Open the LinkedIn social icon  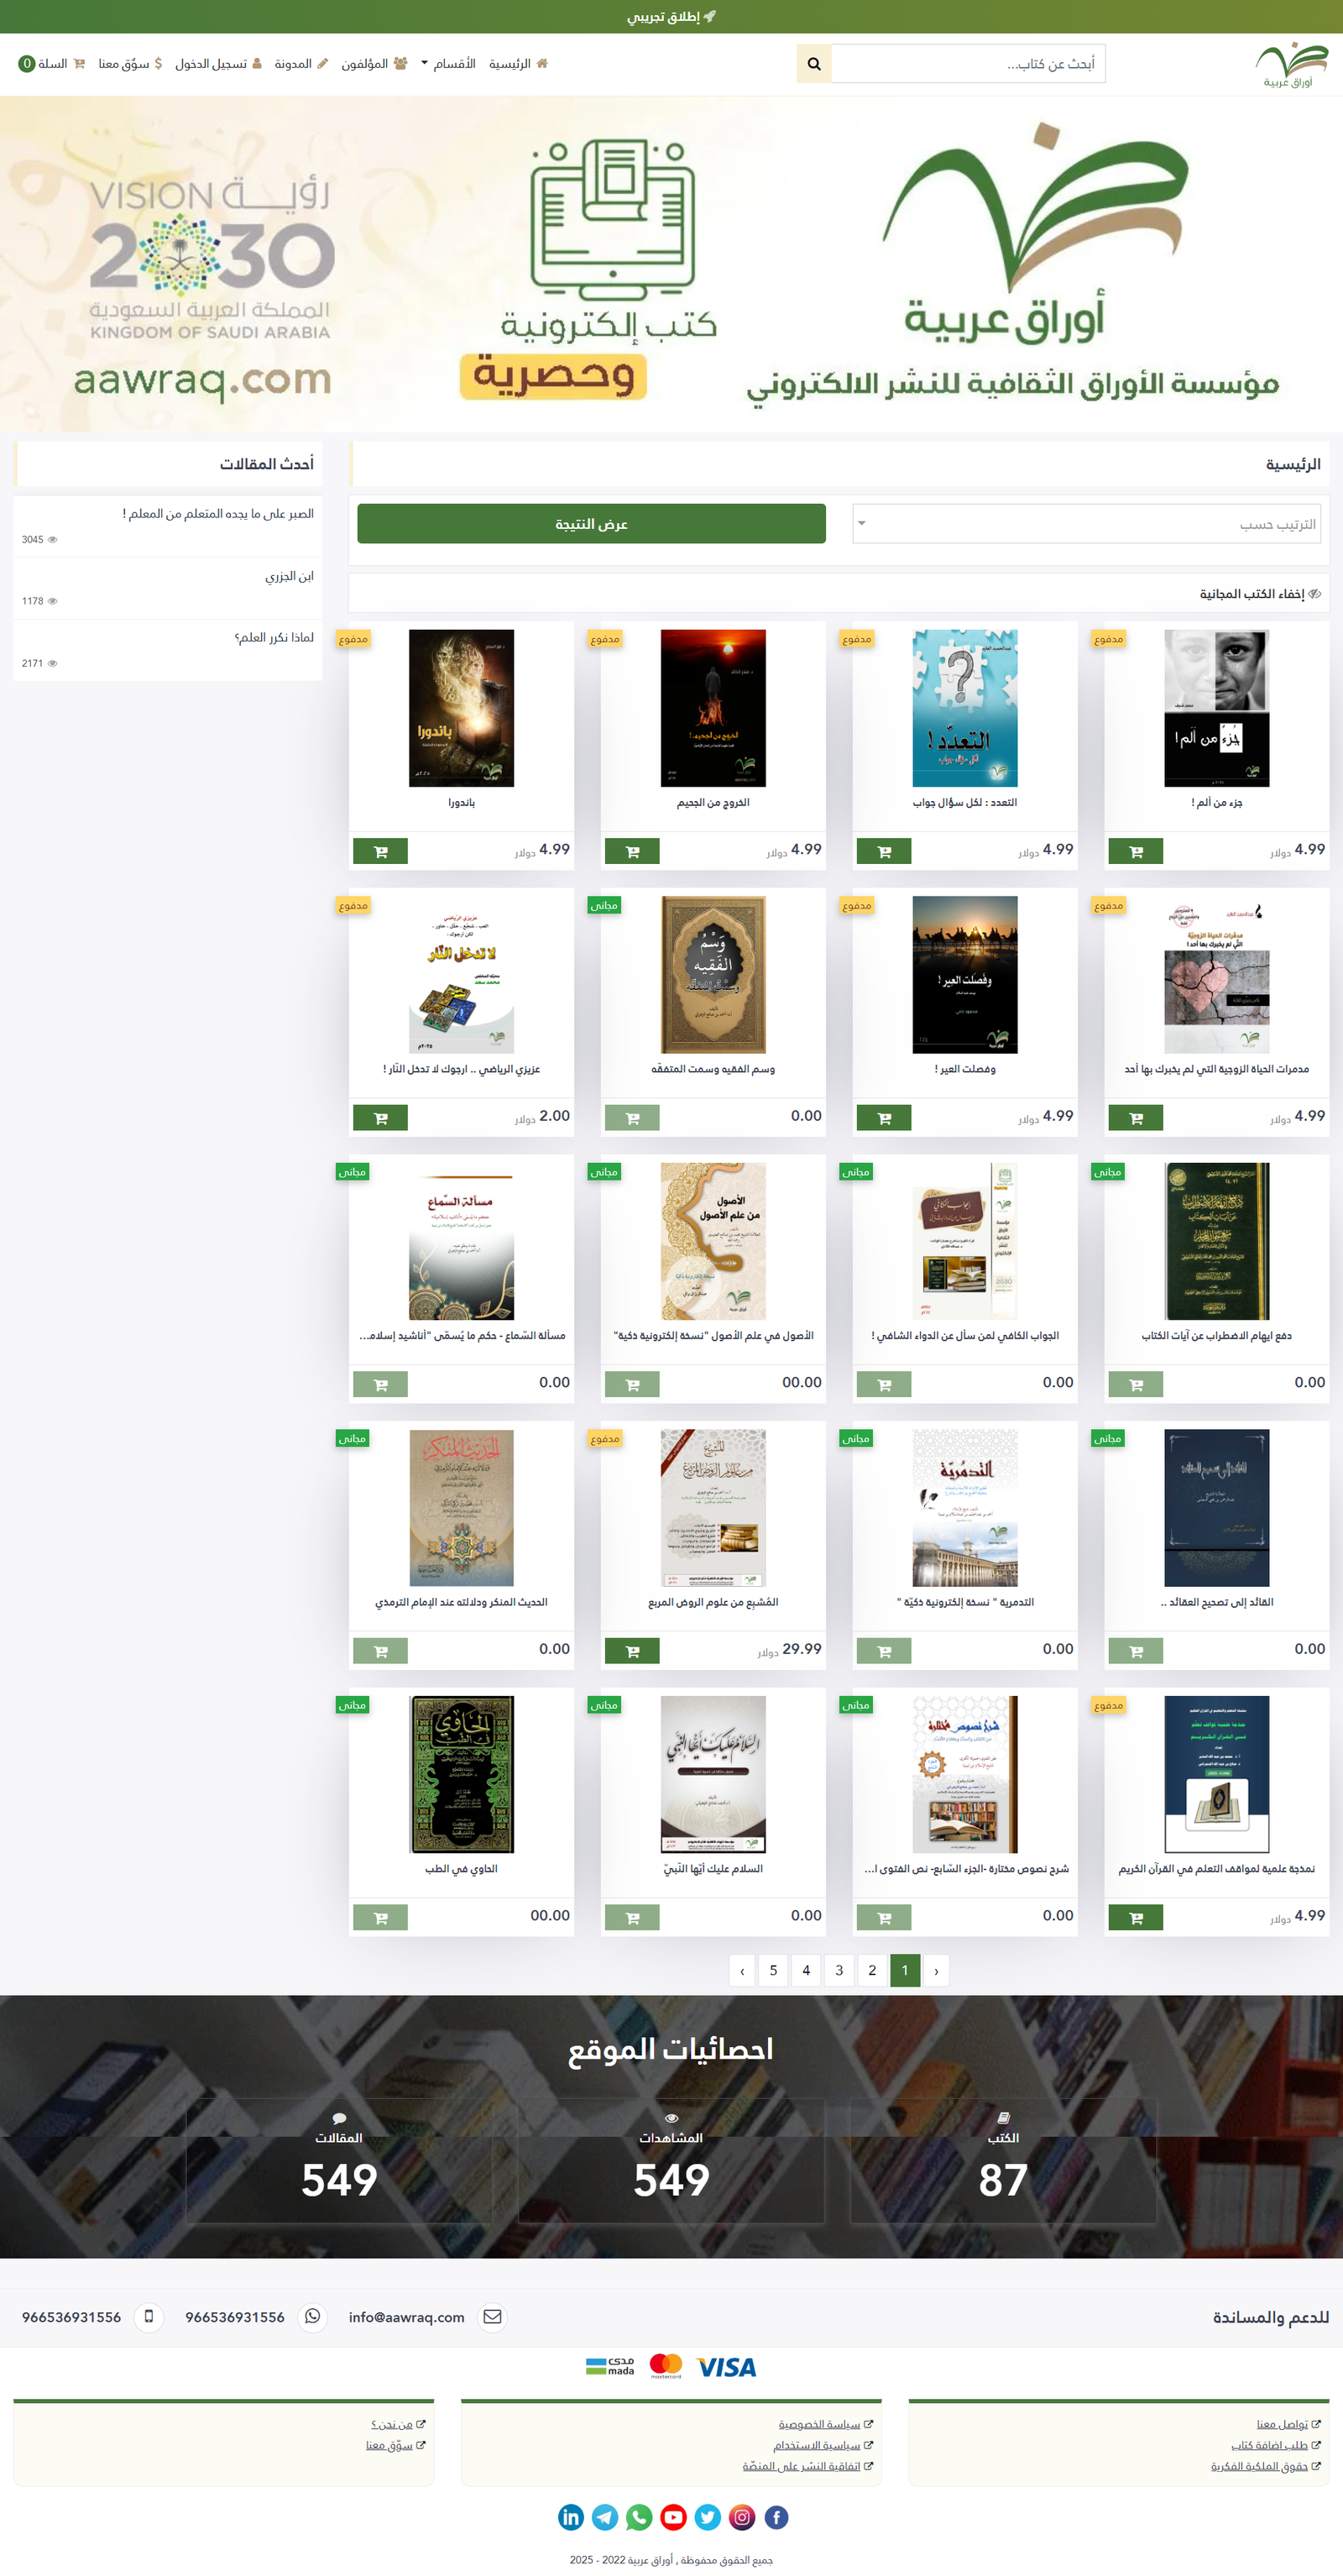point(571,2516)
